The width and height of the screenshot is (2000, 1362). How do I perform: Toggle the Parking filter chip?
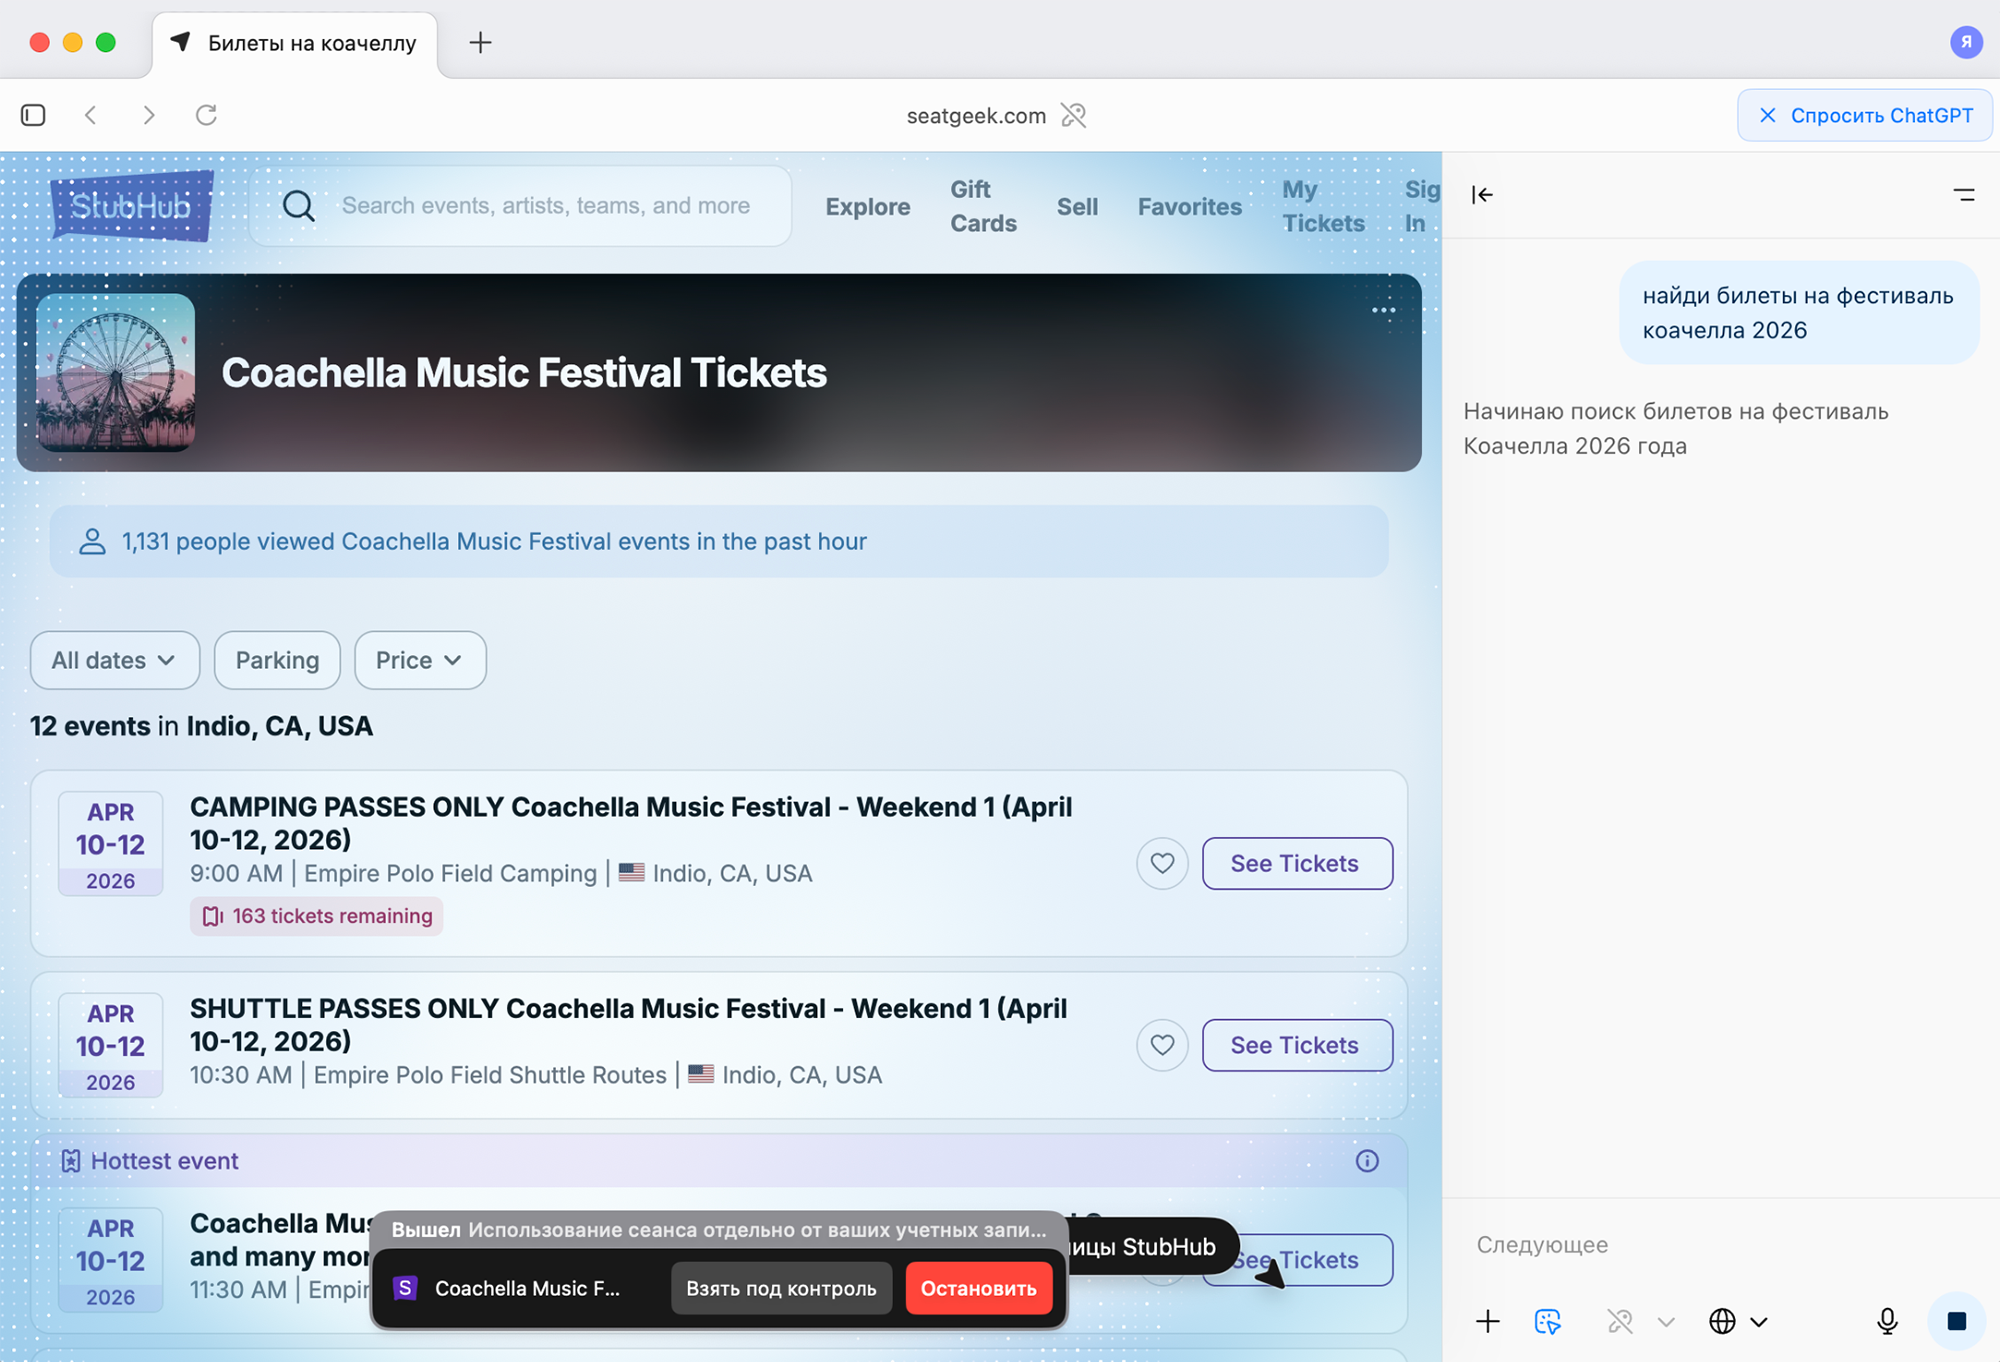(x=277, y=660)
